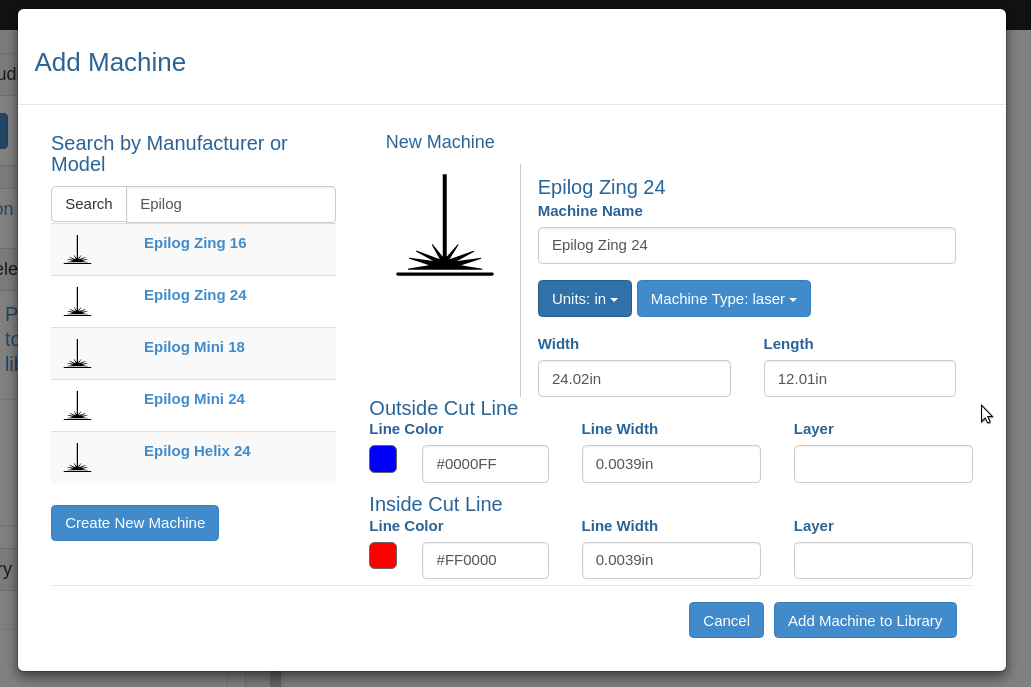Click the laser icon beside Epilog Mini 24
The width and height of the screenshot is (1031, 687).
78,406
